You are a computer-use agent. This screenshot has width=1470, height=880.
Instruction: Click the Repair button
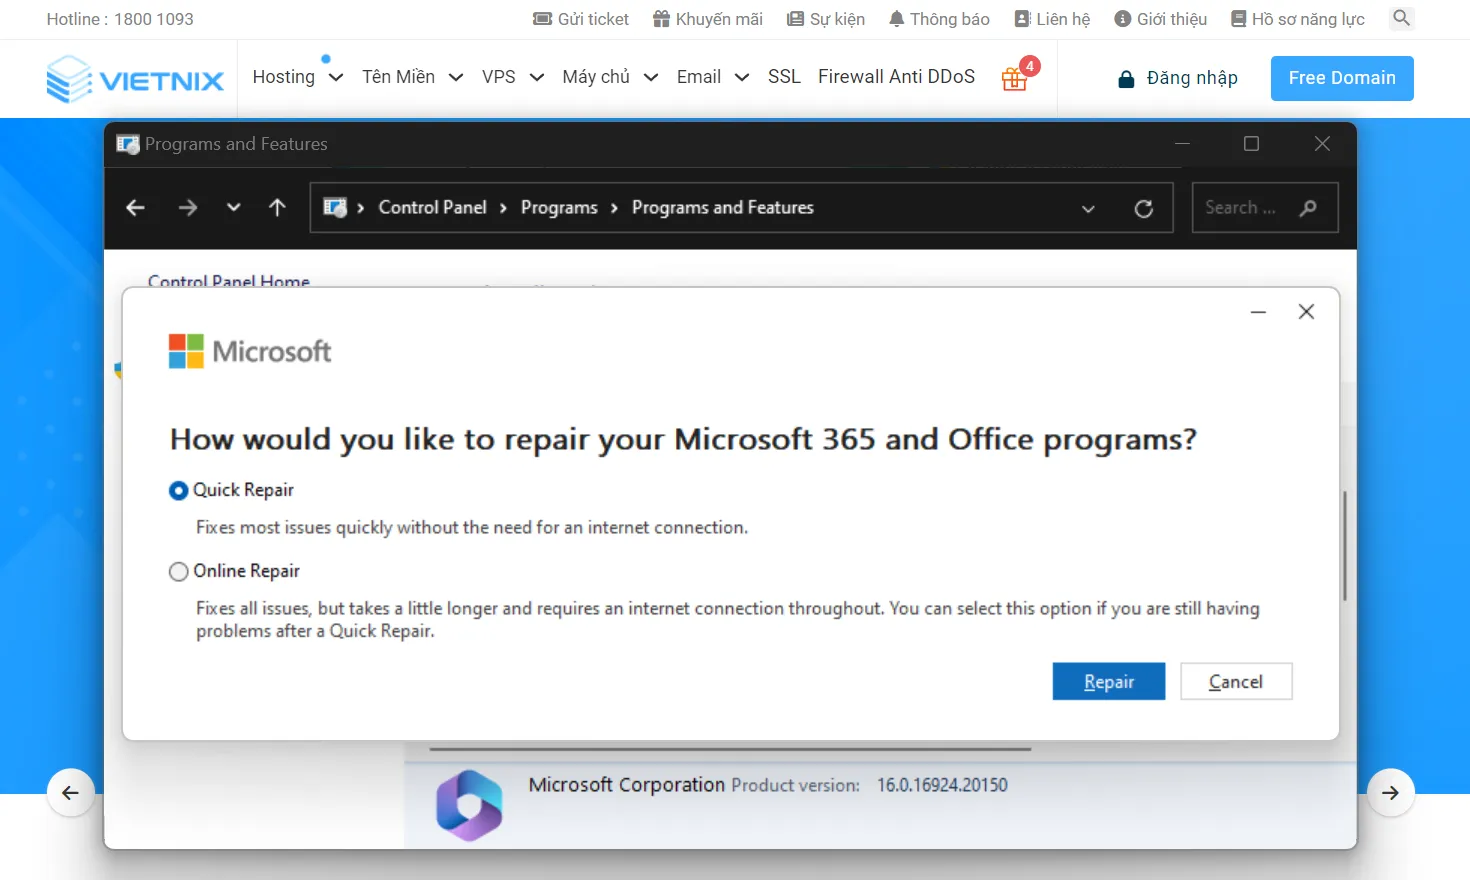1108,682
